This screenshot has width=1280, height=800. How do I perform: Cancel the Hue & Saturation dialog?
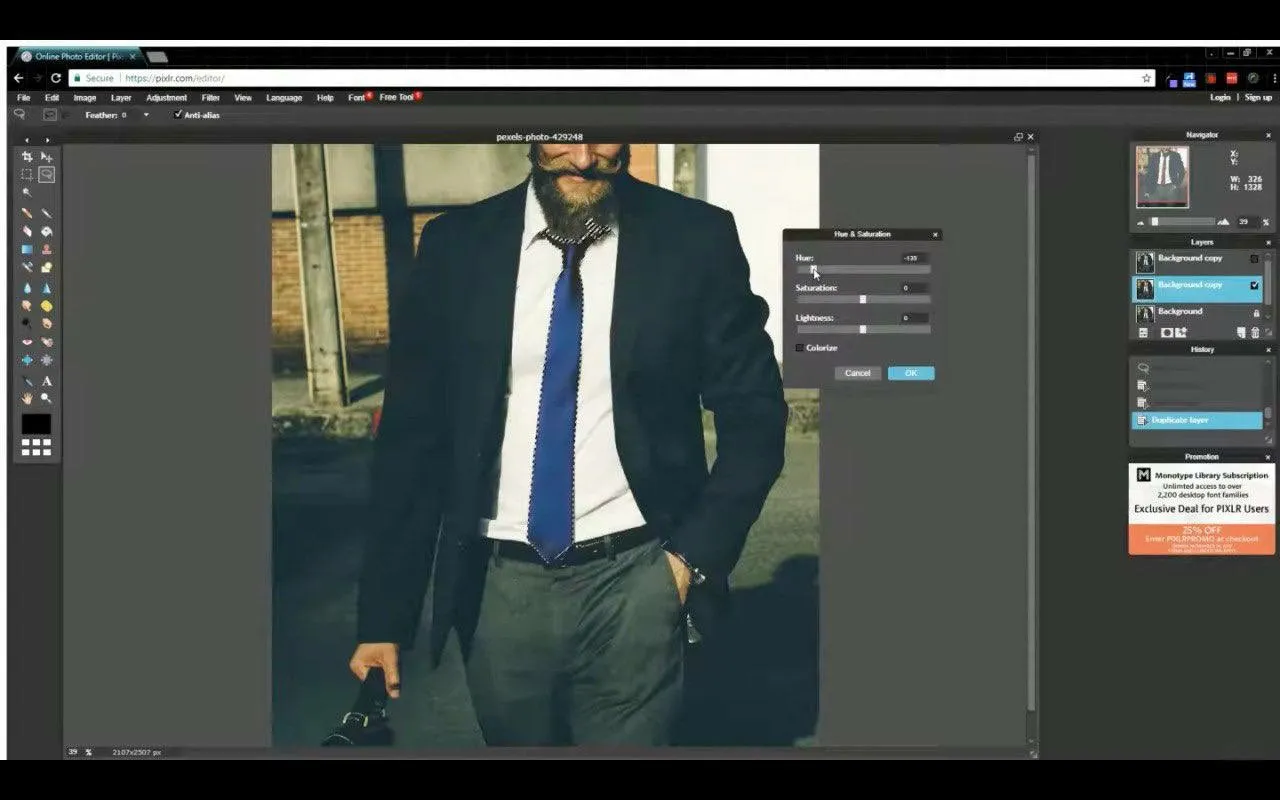857,373
